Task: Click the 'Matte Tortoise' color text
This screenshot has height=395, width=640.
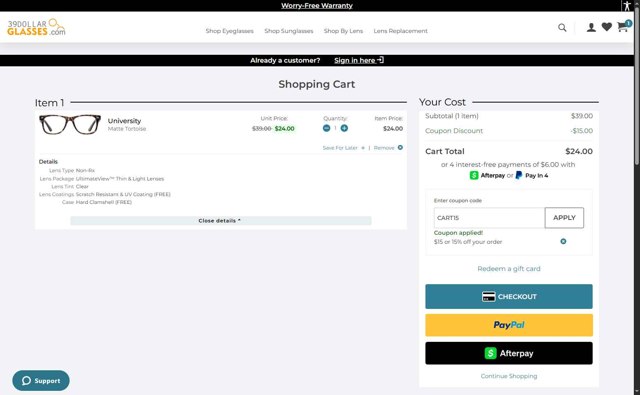Action: (127, 129)
